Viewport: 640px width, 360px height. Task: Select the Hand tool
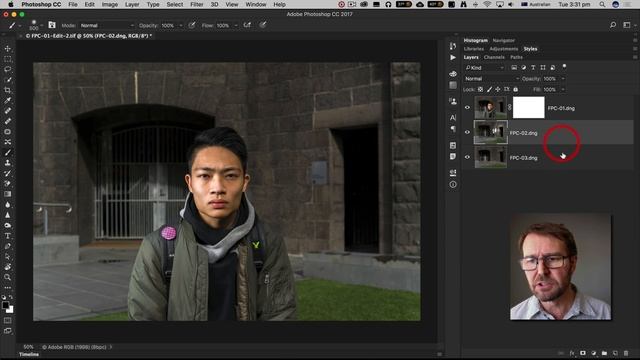point(8,267)
